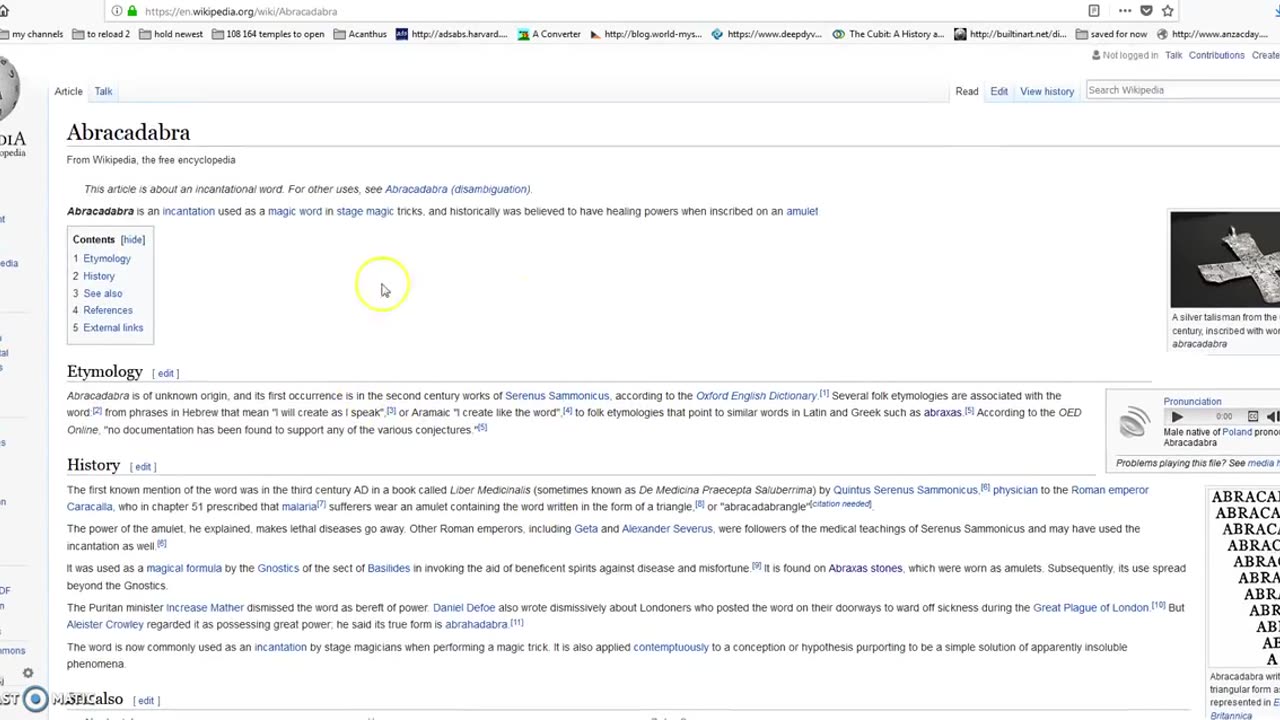Open Serenus Sammonicus link in Etymology
Screen dimensions: 1280x720
click(557, 396)
